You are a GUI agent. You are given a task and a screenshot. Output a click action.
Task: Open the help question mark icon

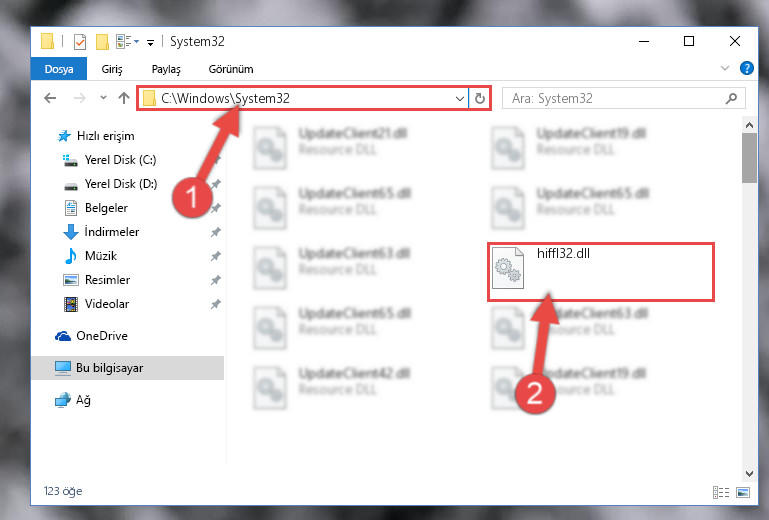pyautogui.click(x=746, y=68)
